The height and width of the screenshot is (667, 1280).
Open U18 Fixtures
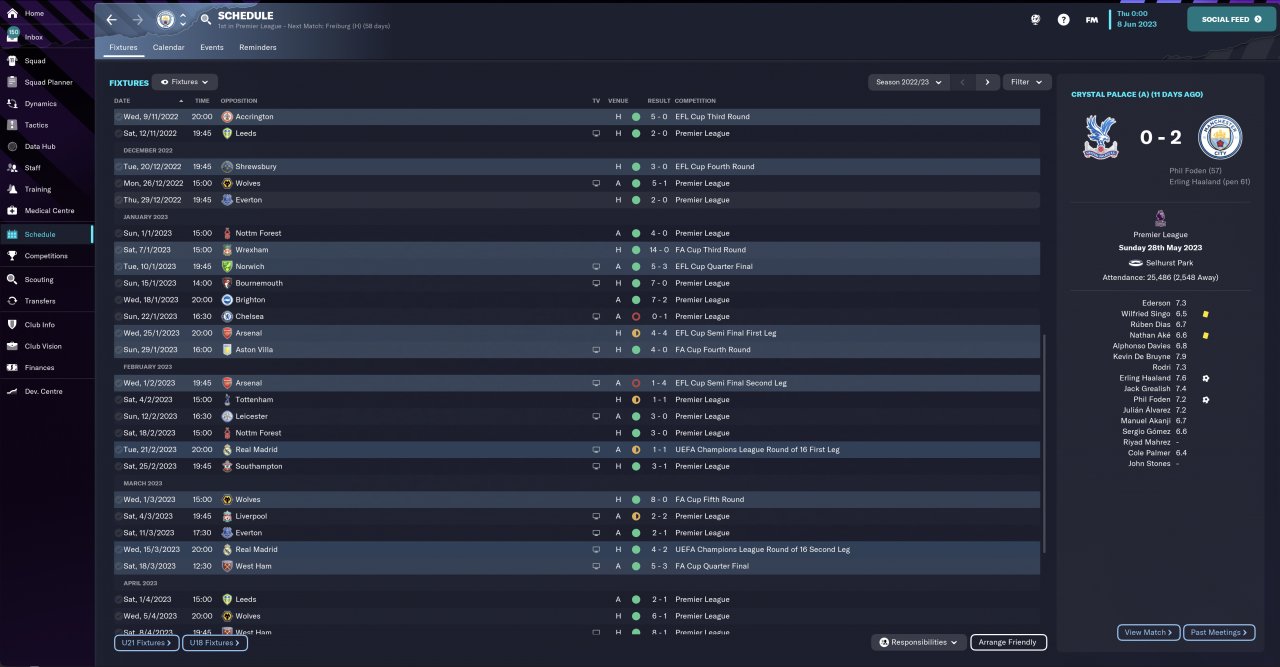point(214,643)
